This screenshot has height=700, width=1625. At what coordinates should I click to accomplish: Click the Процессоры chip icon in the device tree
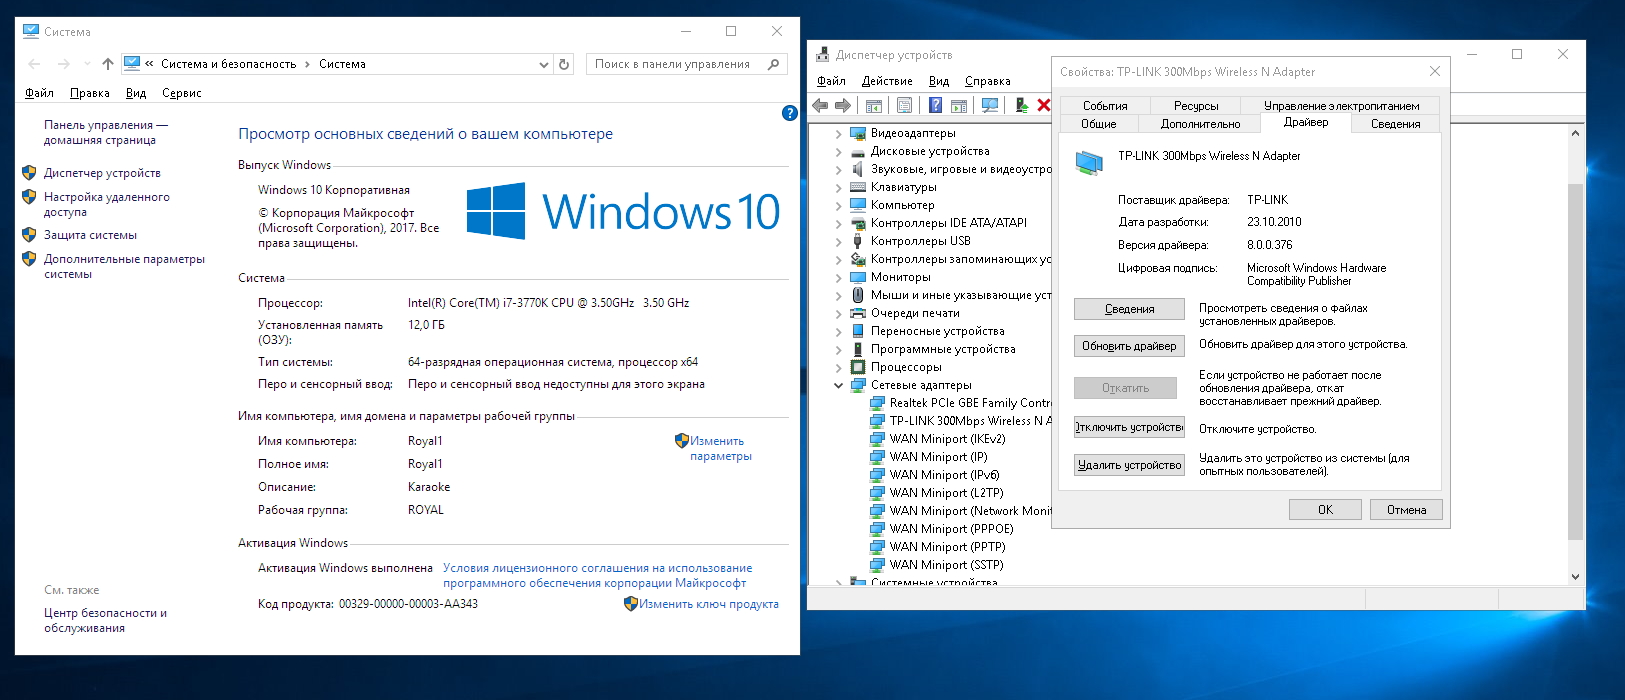point(858,367)
